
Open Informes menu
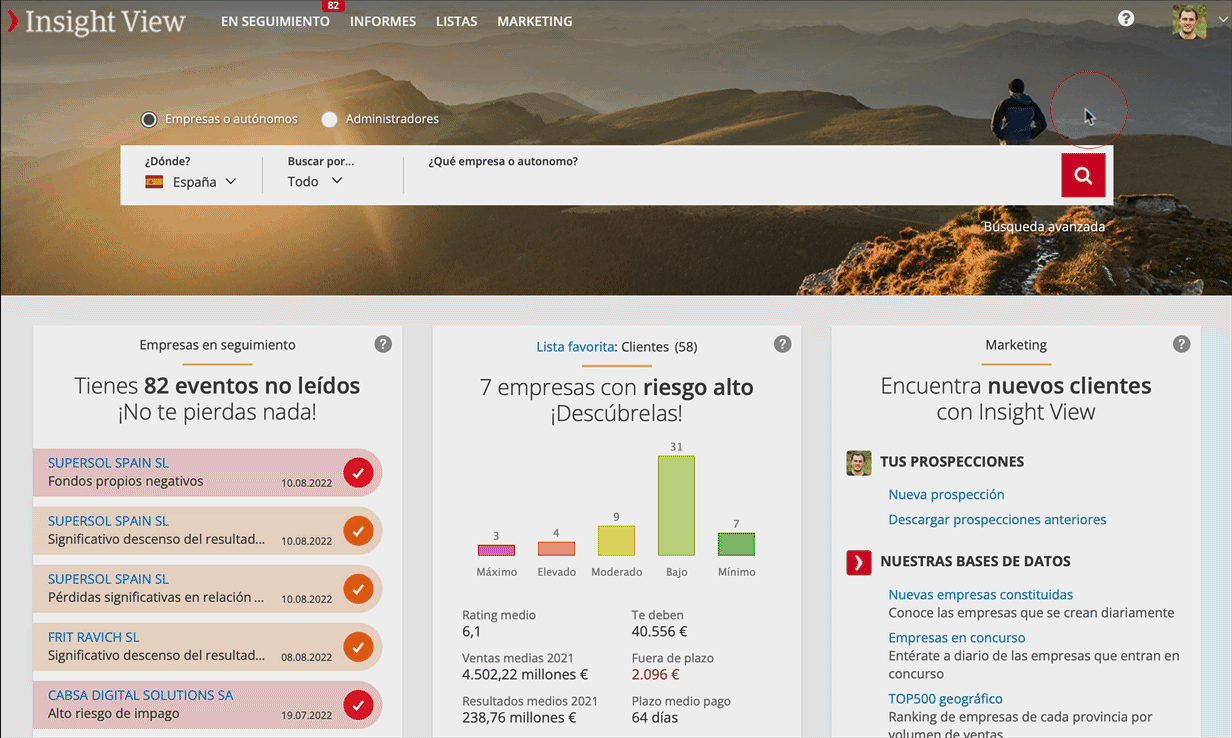(x=383, y=21)
